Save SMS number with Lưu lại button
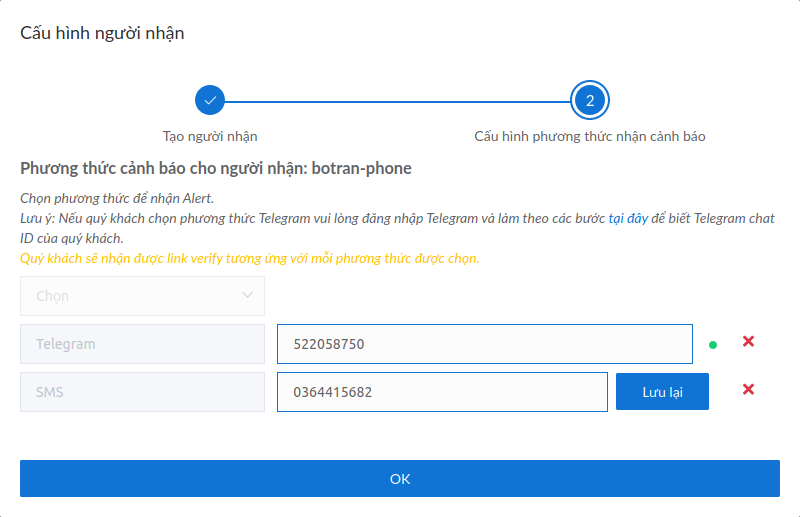Image resolution: width=800 pixels, height=517 pixels. [662, 391]
